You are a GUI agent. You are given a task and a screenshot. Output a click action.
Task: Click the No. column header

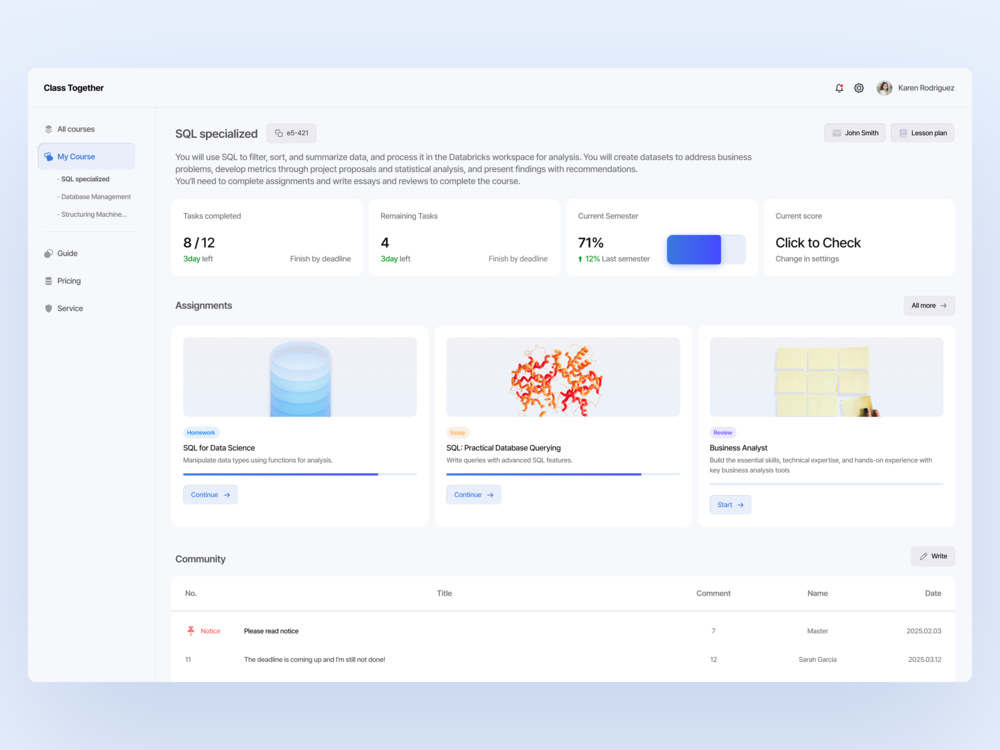(x=191, y=593)
